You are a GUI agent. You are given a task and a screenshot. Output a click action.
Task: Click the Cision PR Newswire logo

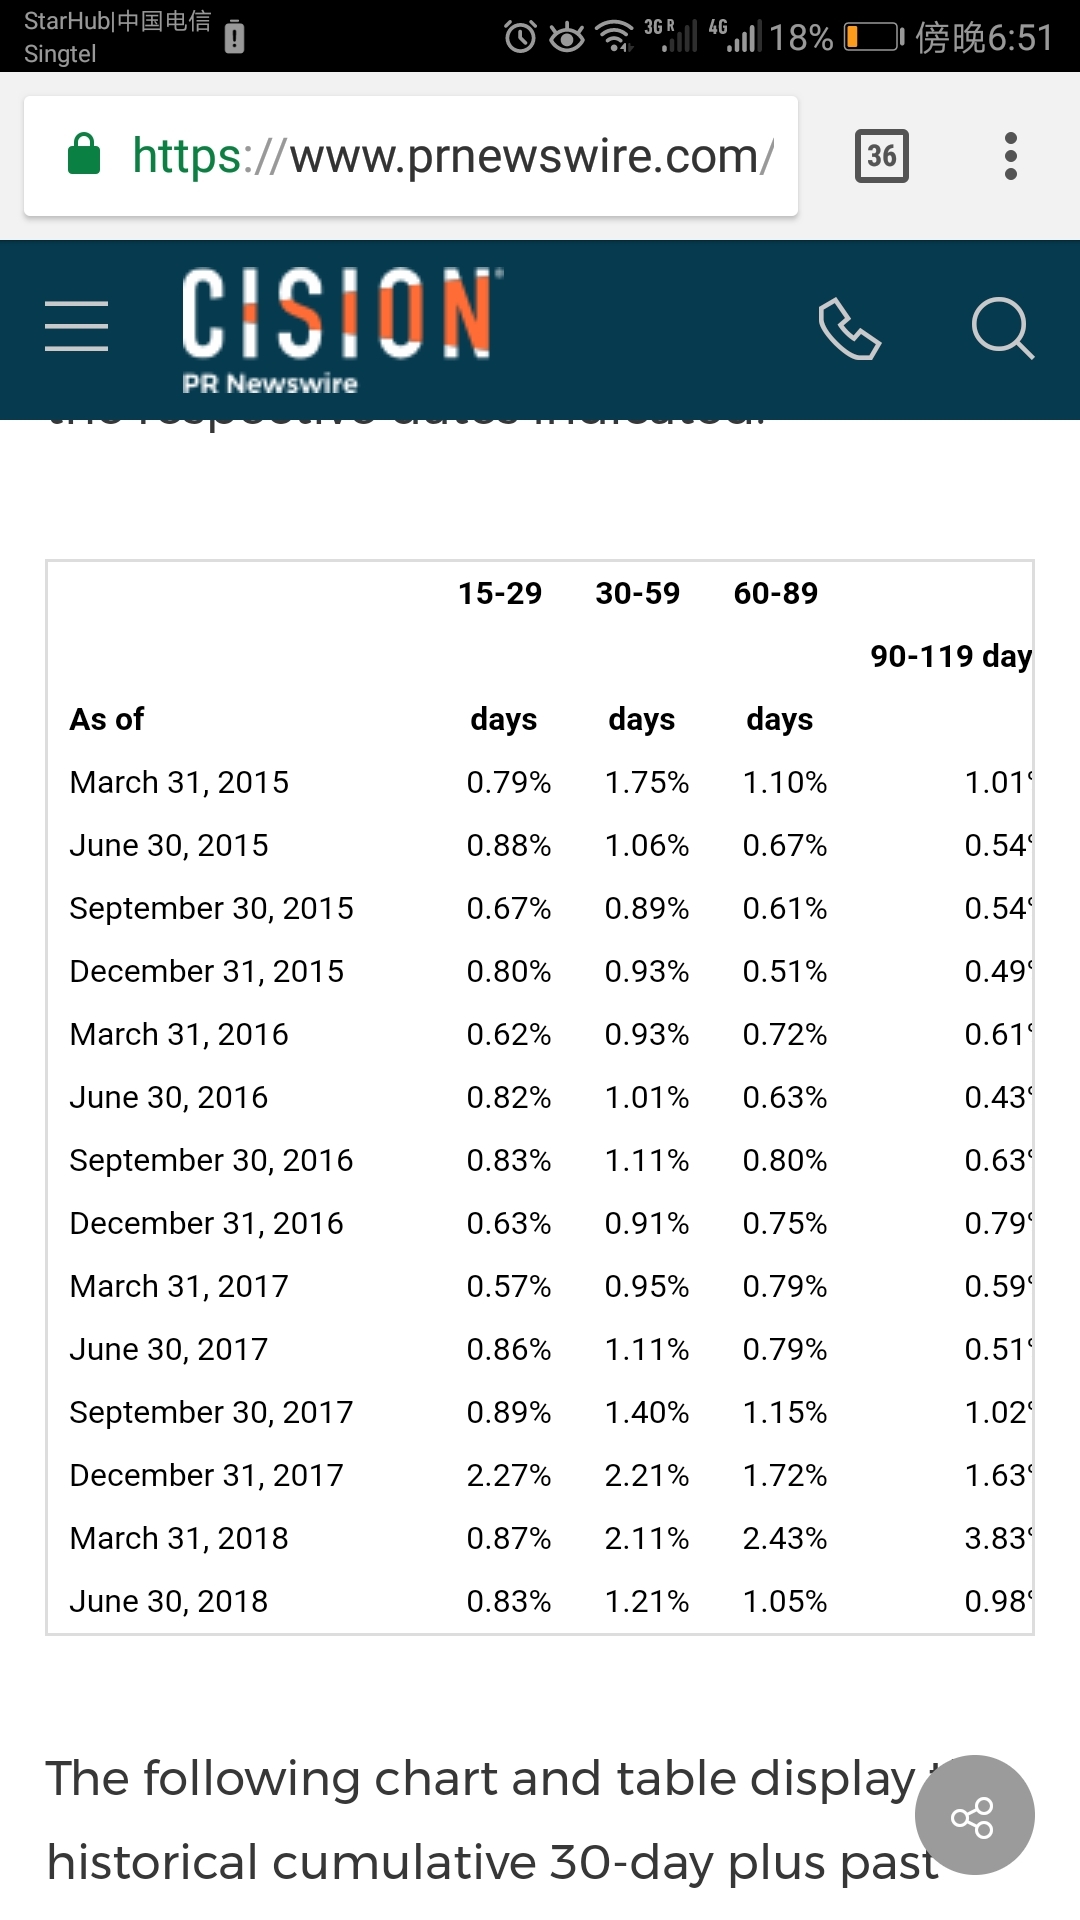(x=342, y=329)
